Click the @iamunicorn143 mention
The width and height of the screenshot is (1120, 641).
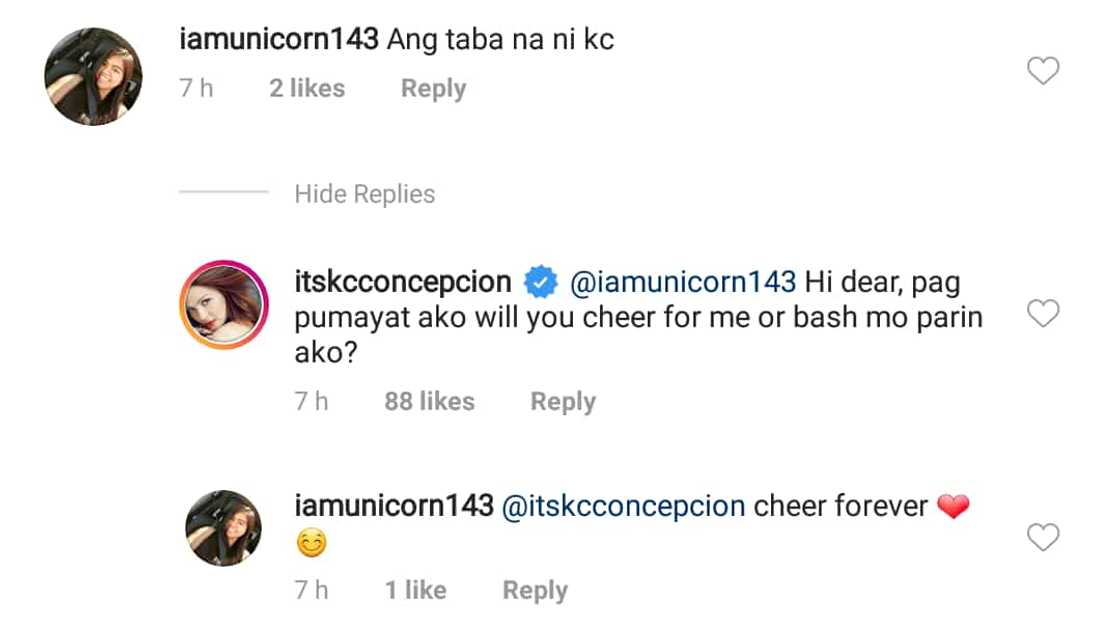click(x=682, y=283)
